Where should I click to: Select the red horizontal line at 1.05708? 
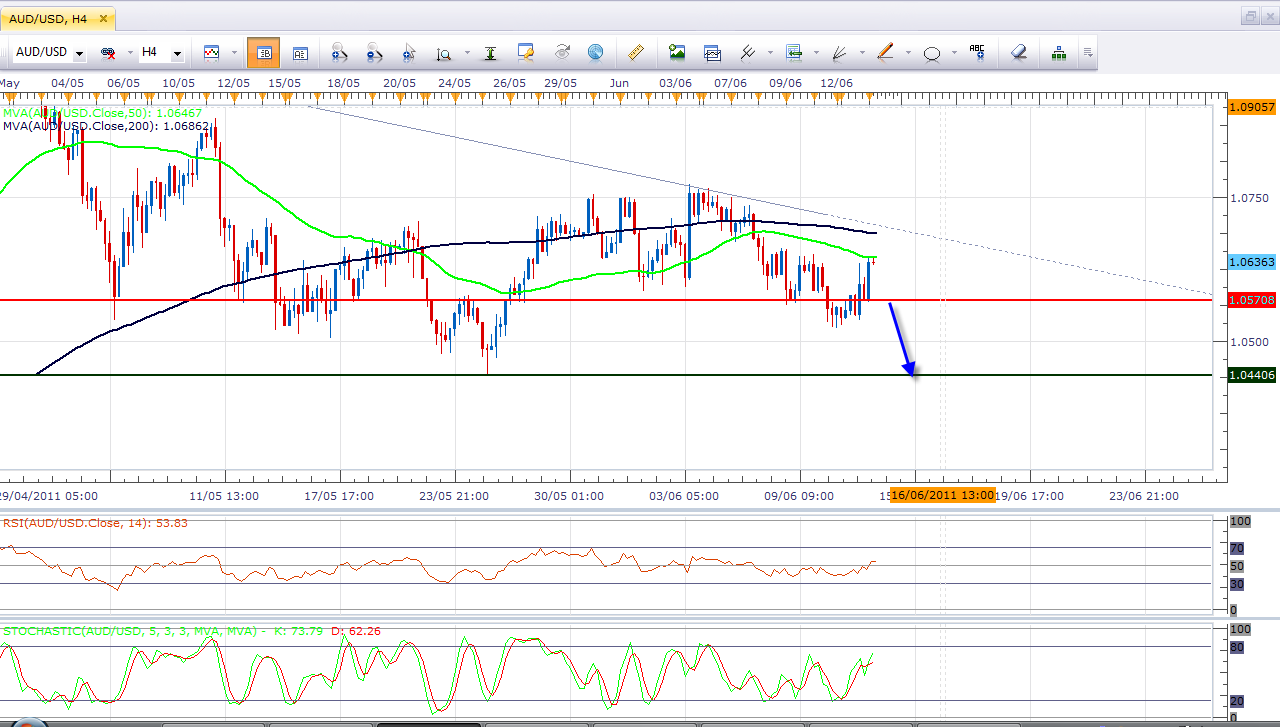click(x=606, y=300)
